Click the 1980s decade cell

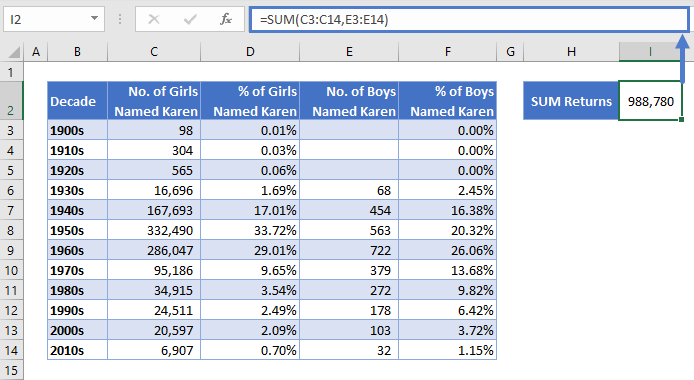77,291
